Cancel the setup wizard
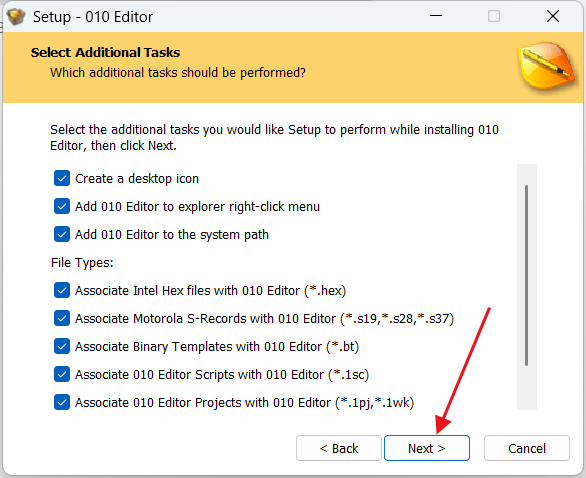This screenshot has width=586, height=478. (x=527, y=448)
